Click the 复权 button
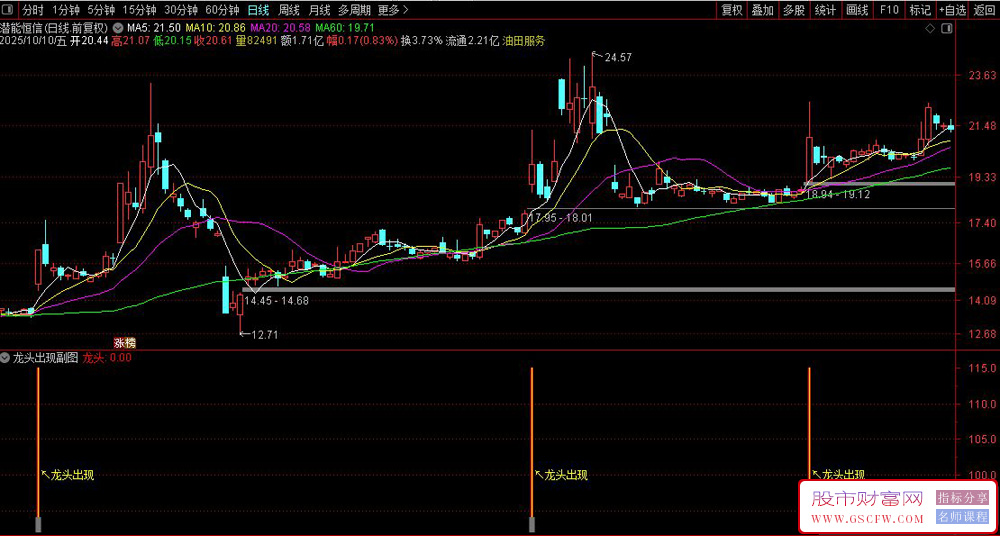 click(x=731, y=10)
